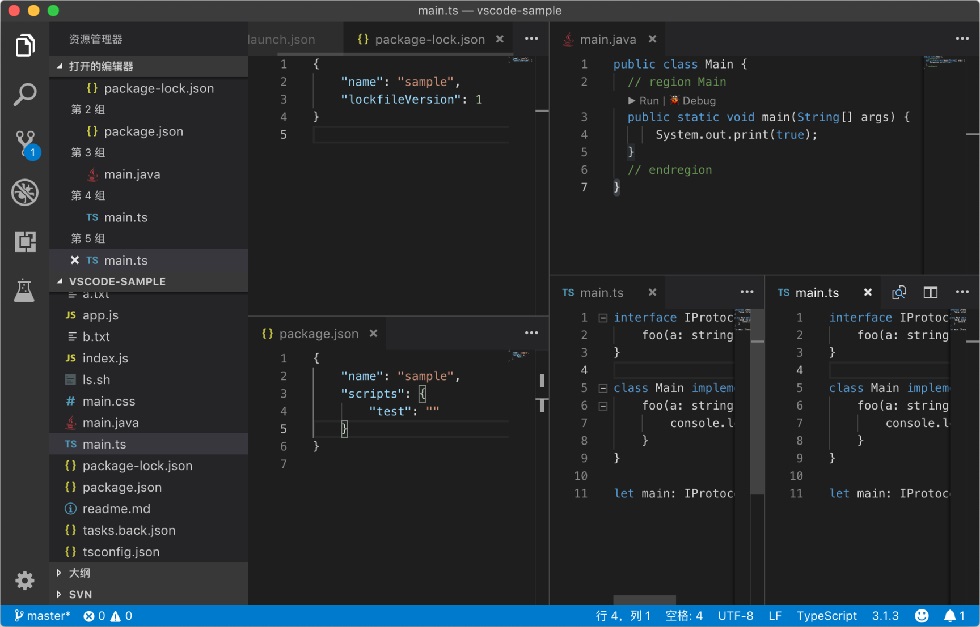Viewport: 980px width, 627px height.
Task: Select the main.java tab
Action: pyautogui.click(x=608, y=39)
